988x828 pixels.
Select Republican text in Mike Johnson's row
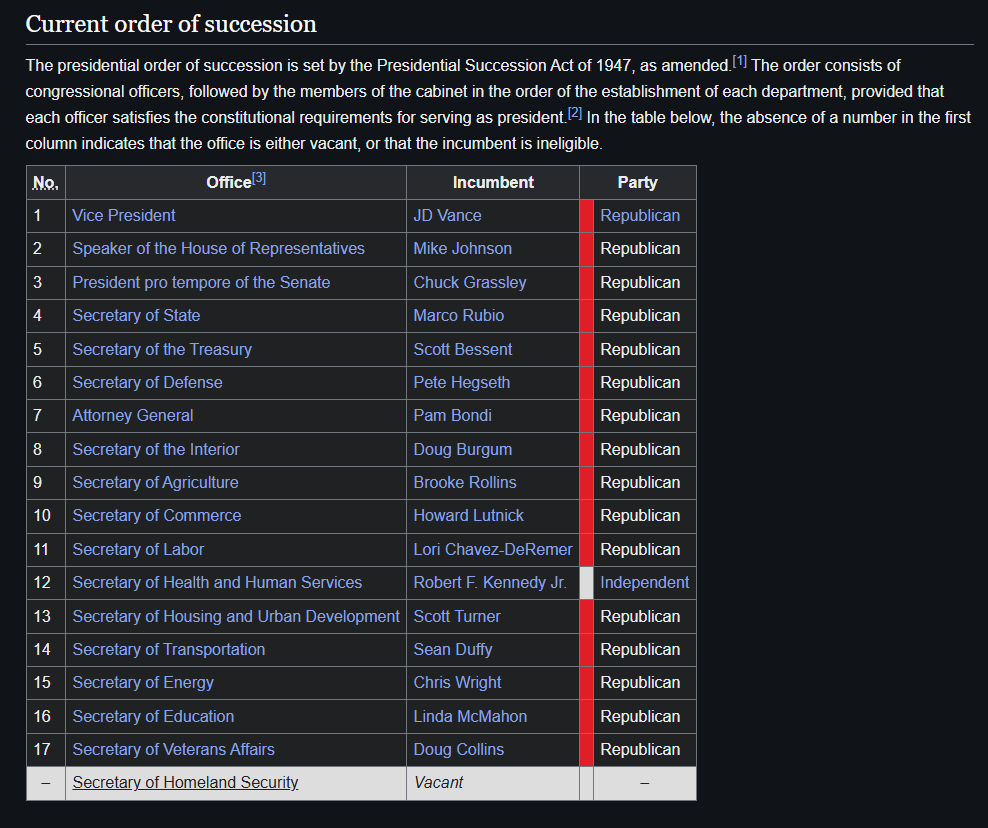point(640,248)
